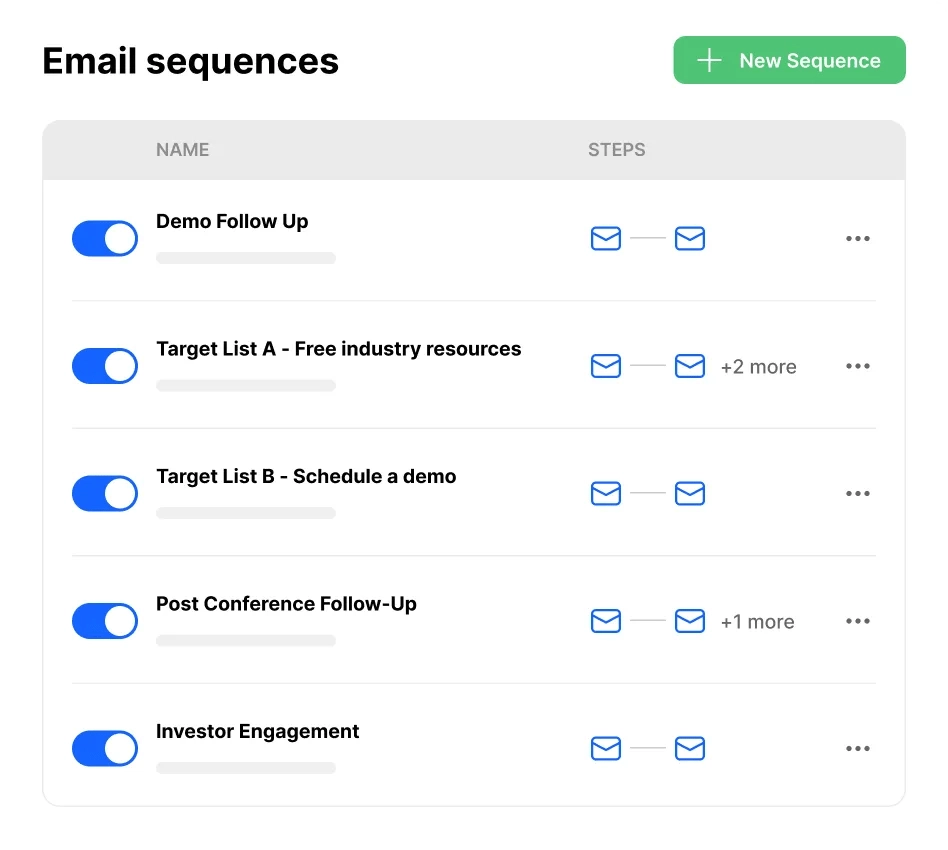Show the +2 more steps for Target List A

pos(759,366)
